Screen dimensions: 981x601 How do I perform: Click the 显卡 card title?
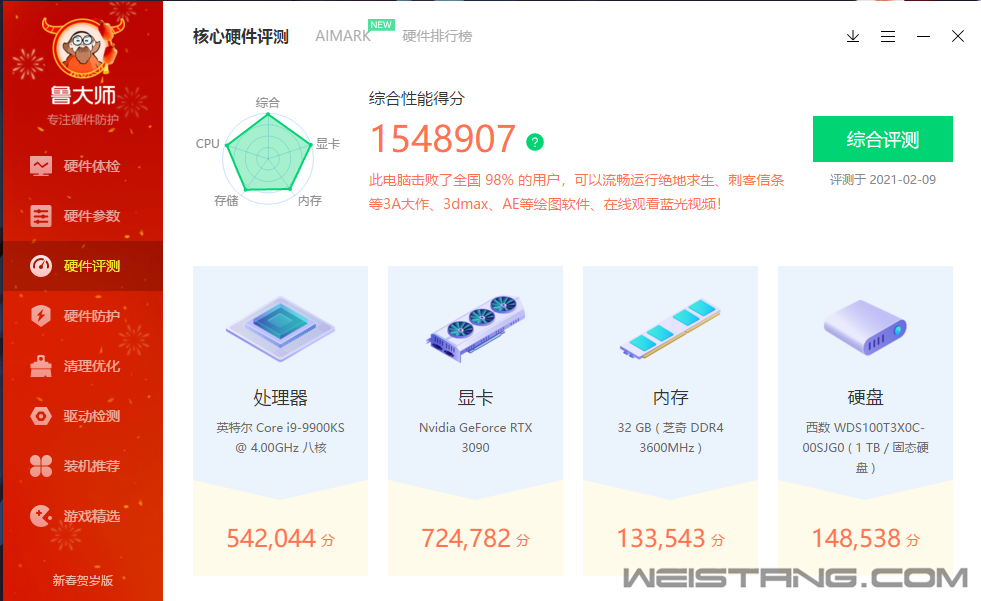pyautogui.click(x=475, y=398)
